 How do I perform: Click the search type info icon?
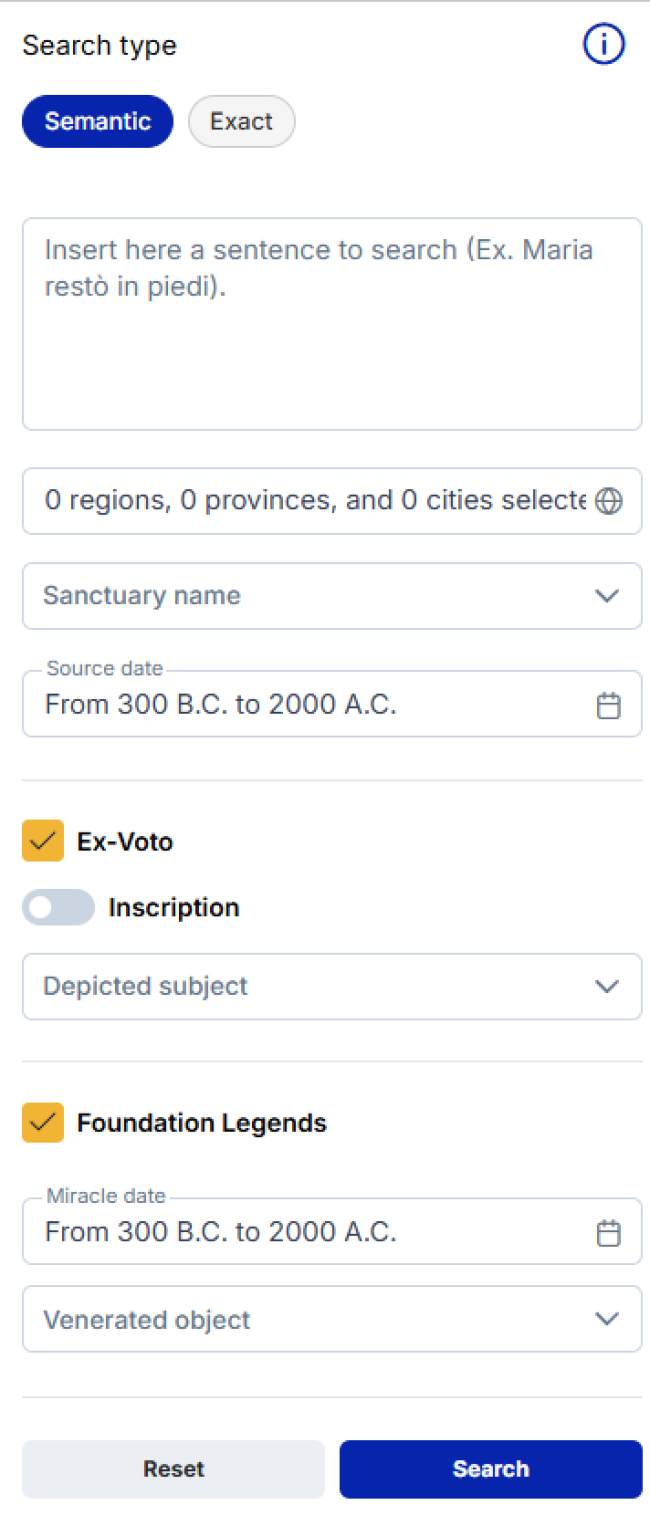coord(604,46)
